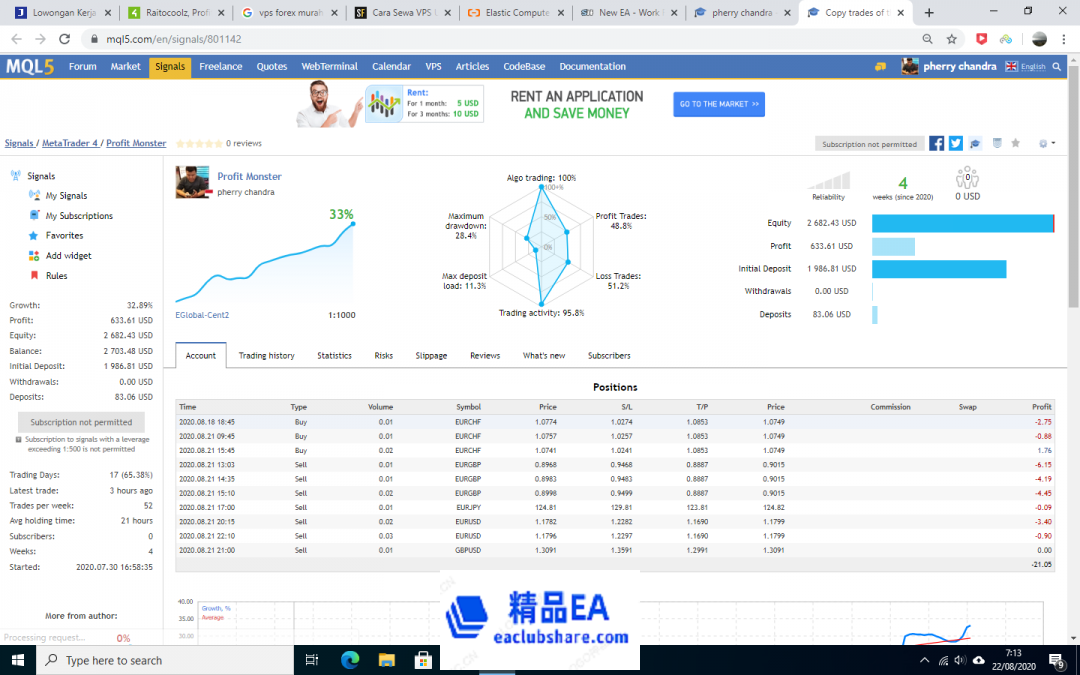Switch to the Trading history tab
This screenshot has width=1080, height=675.
point(266,356)
